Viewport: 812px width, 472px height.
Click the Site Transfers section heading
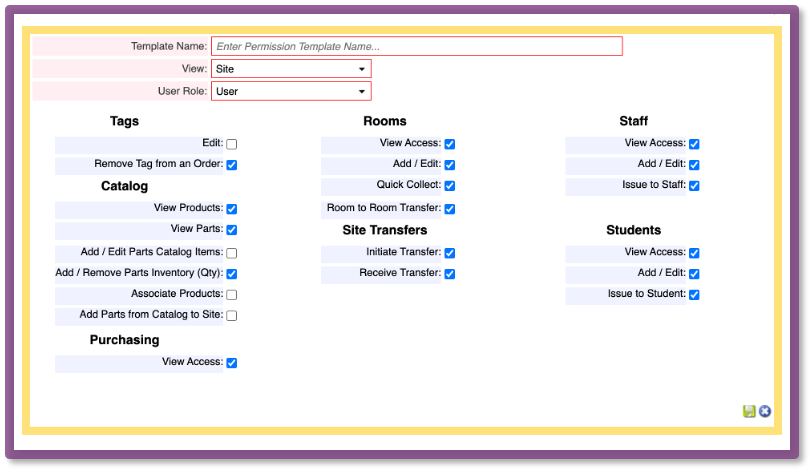tap(385, 230)
